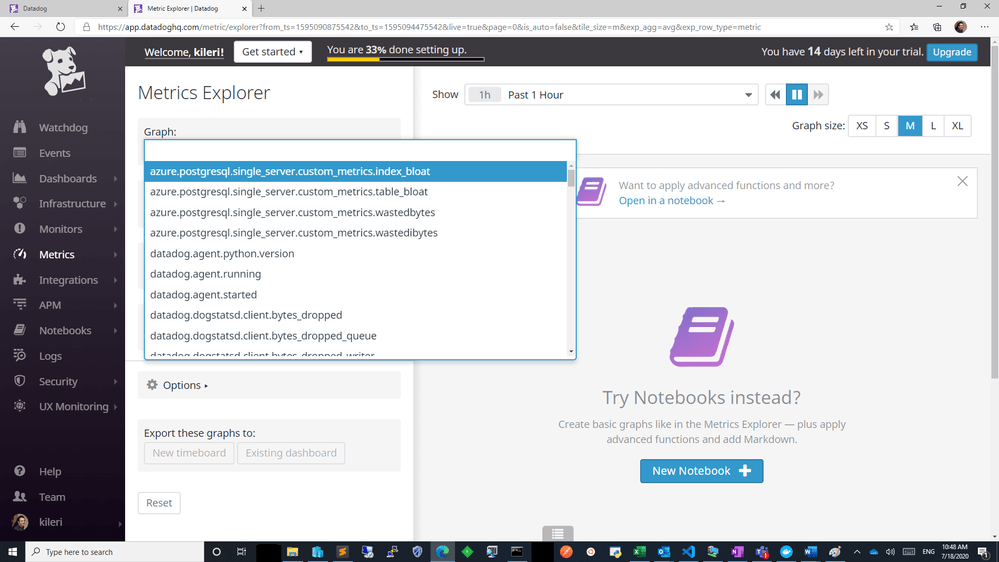Click the Team people icon
This screenshot has height=562, width=999.
20,496
